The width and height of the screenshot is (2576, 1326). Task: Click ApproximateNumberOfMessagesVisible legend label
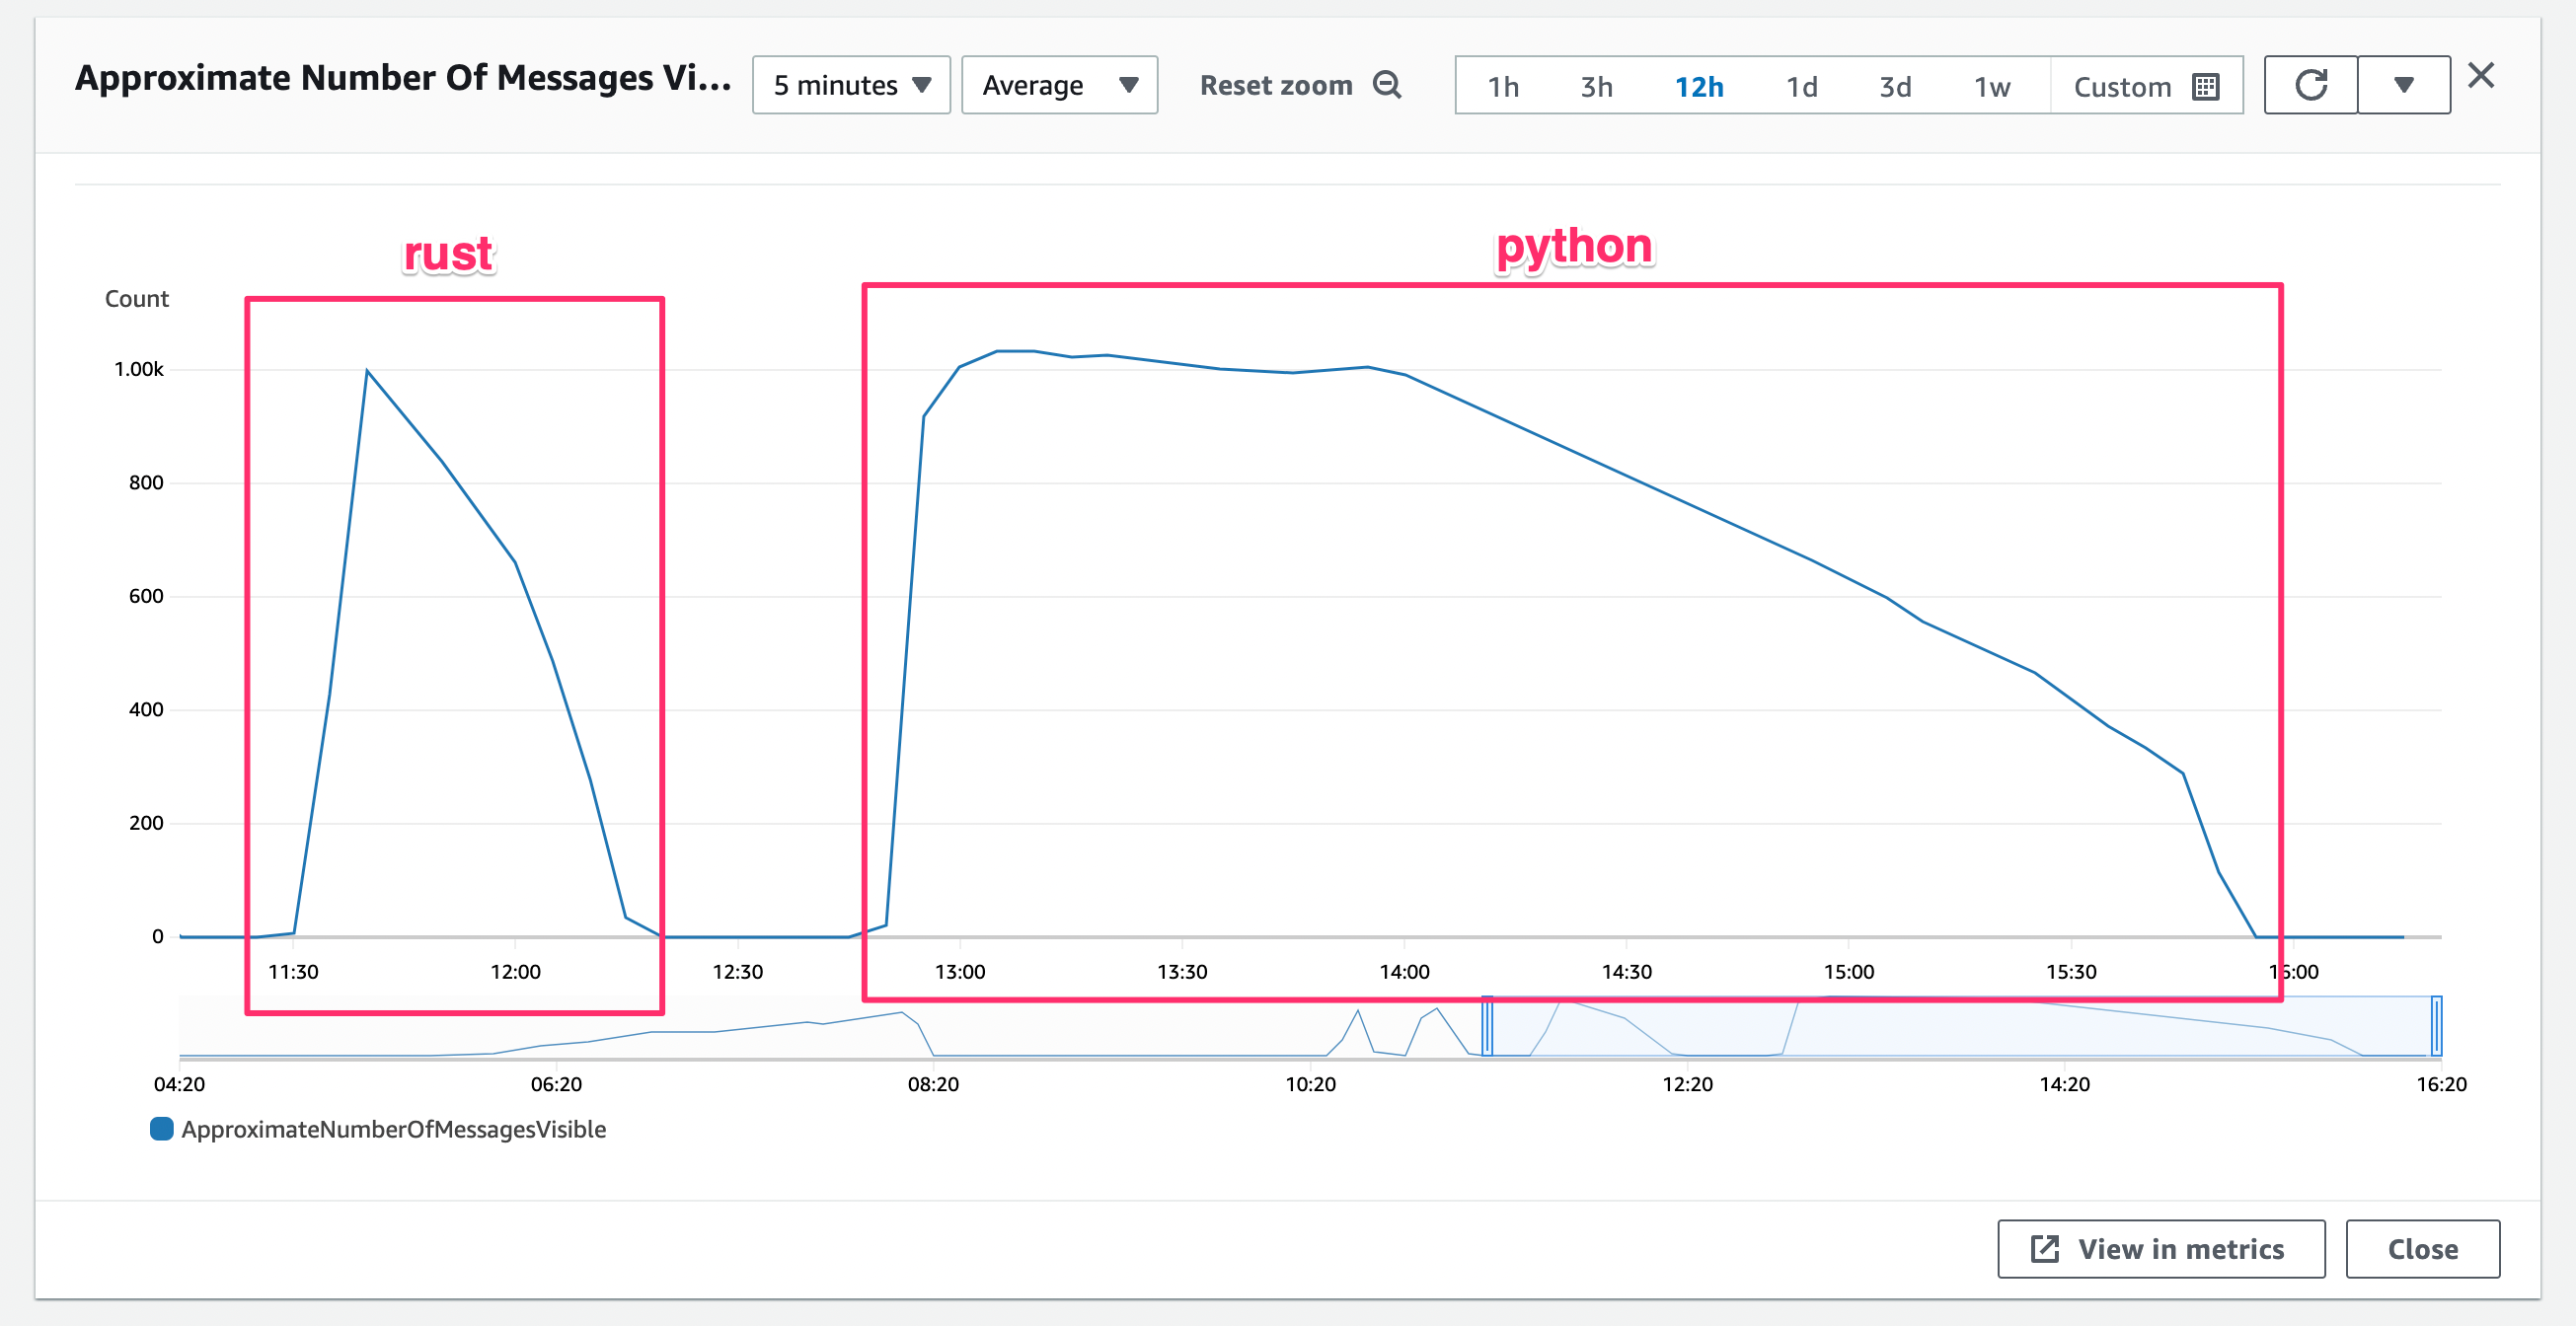pyautogui.click(x=393, y=1129)
